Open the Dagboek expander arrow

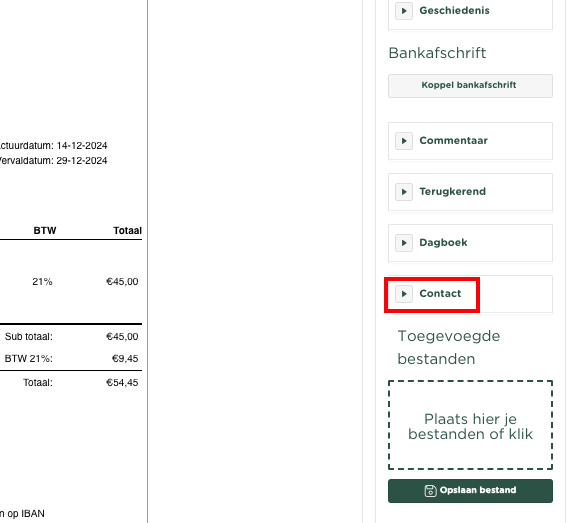point(404,243)
